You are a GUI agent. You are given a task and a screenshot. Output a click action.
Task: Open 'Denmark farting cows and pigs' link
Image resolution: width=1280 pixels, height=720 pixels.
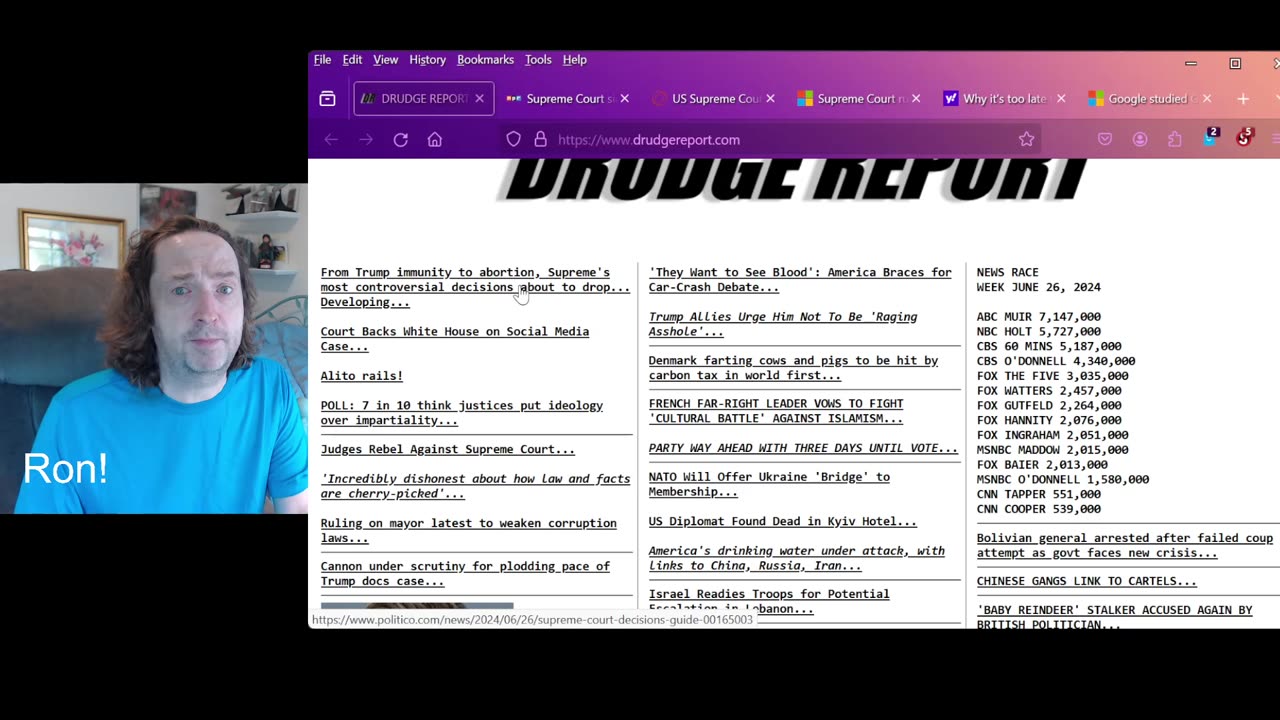click(x=793, y=368)
